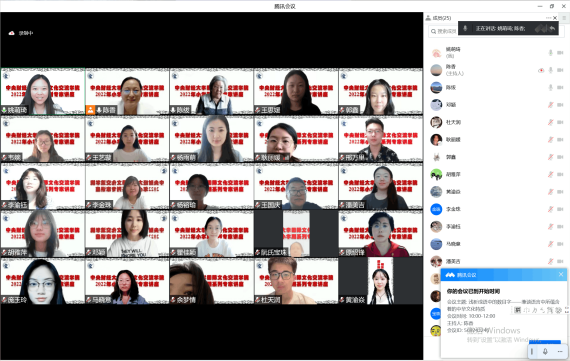Select 王国庆's video tile
The height and width of the screenshot is (361, 570).
pyautogui.click(x=296, y=186)
